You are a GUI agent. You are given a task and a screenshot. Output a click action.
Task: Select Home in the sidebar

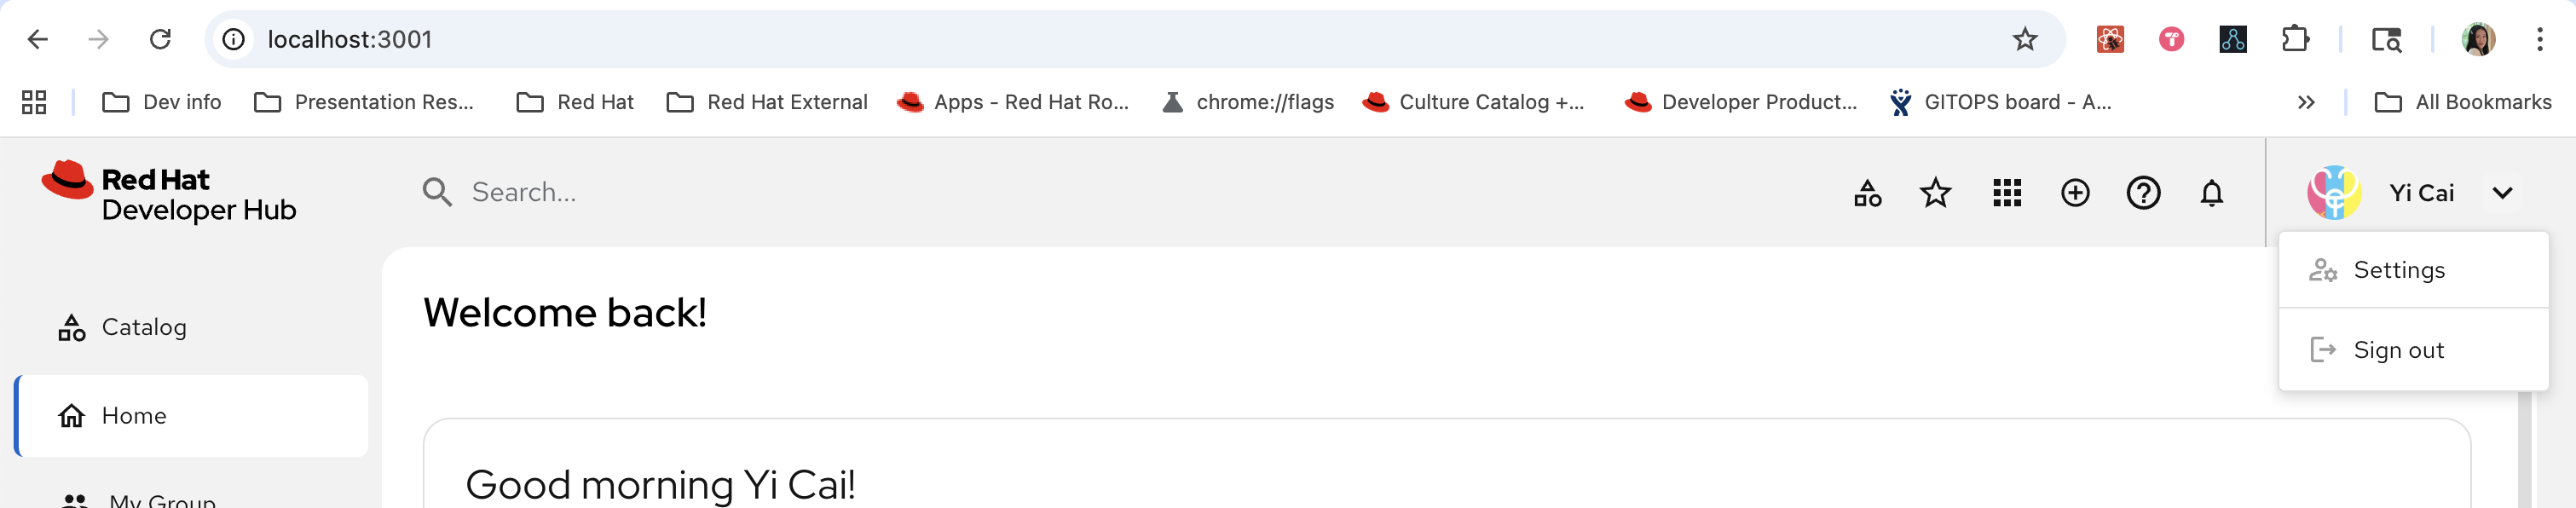[x=134, y=416]
